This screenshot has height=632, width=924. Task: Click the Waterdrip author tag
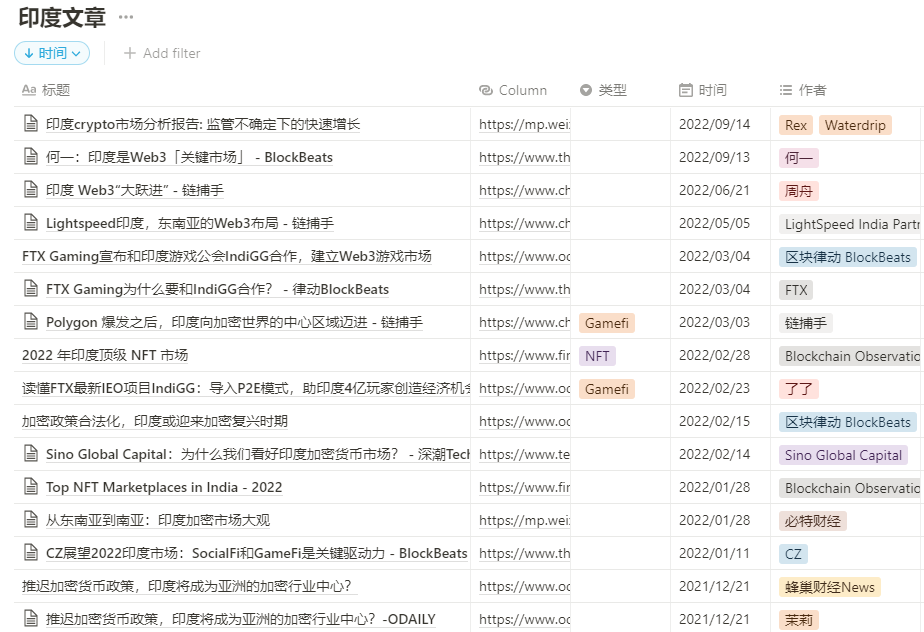pos(855,125)
